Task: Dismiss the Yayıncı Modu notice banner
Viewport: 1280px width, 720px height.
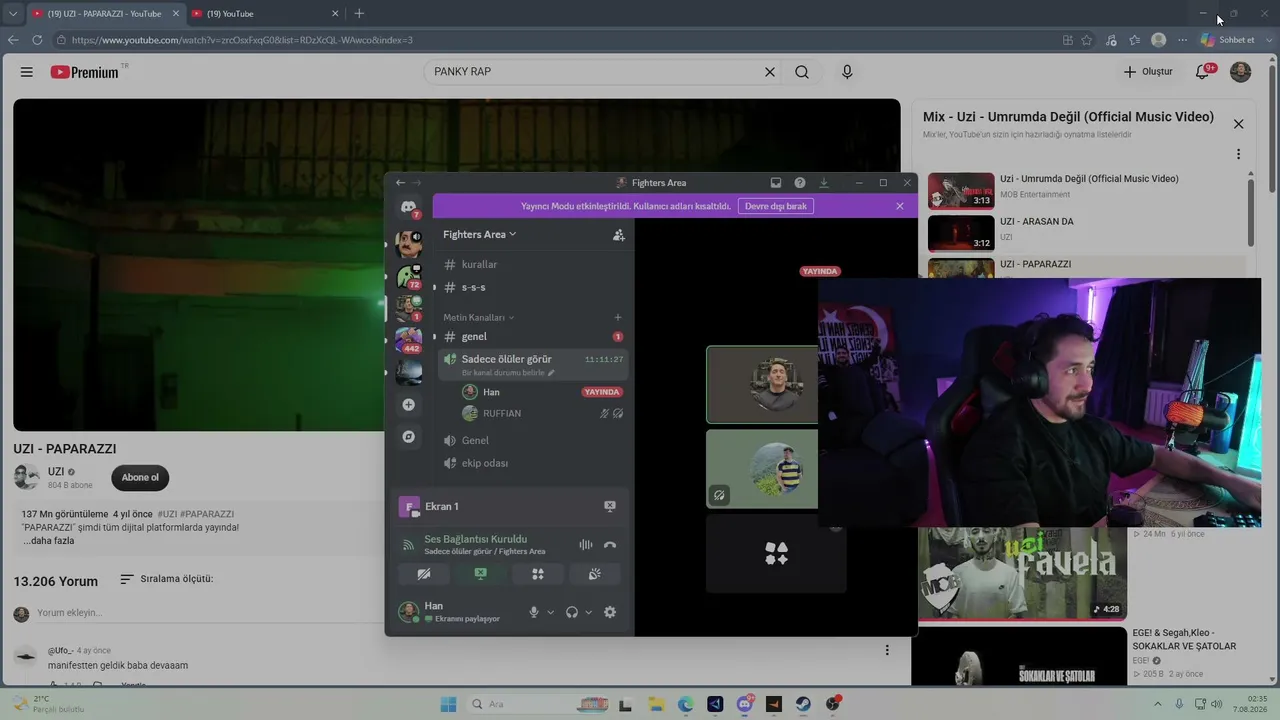Action: coord(900,206)
